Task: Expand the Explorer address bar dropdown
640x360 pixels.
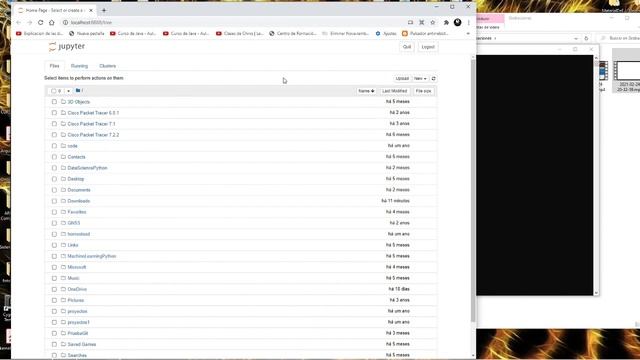Action: tap(576, 38)
